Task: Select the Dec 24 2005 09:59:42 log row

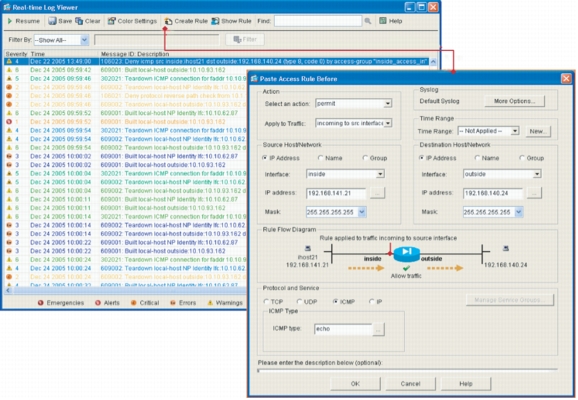Action: click(x=125, y=70)
